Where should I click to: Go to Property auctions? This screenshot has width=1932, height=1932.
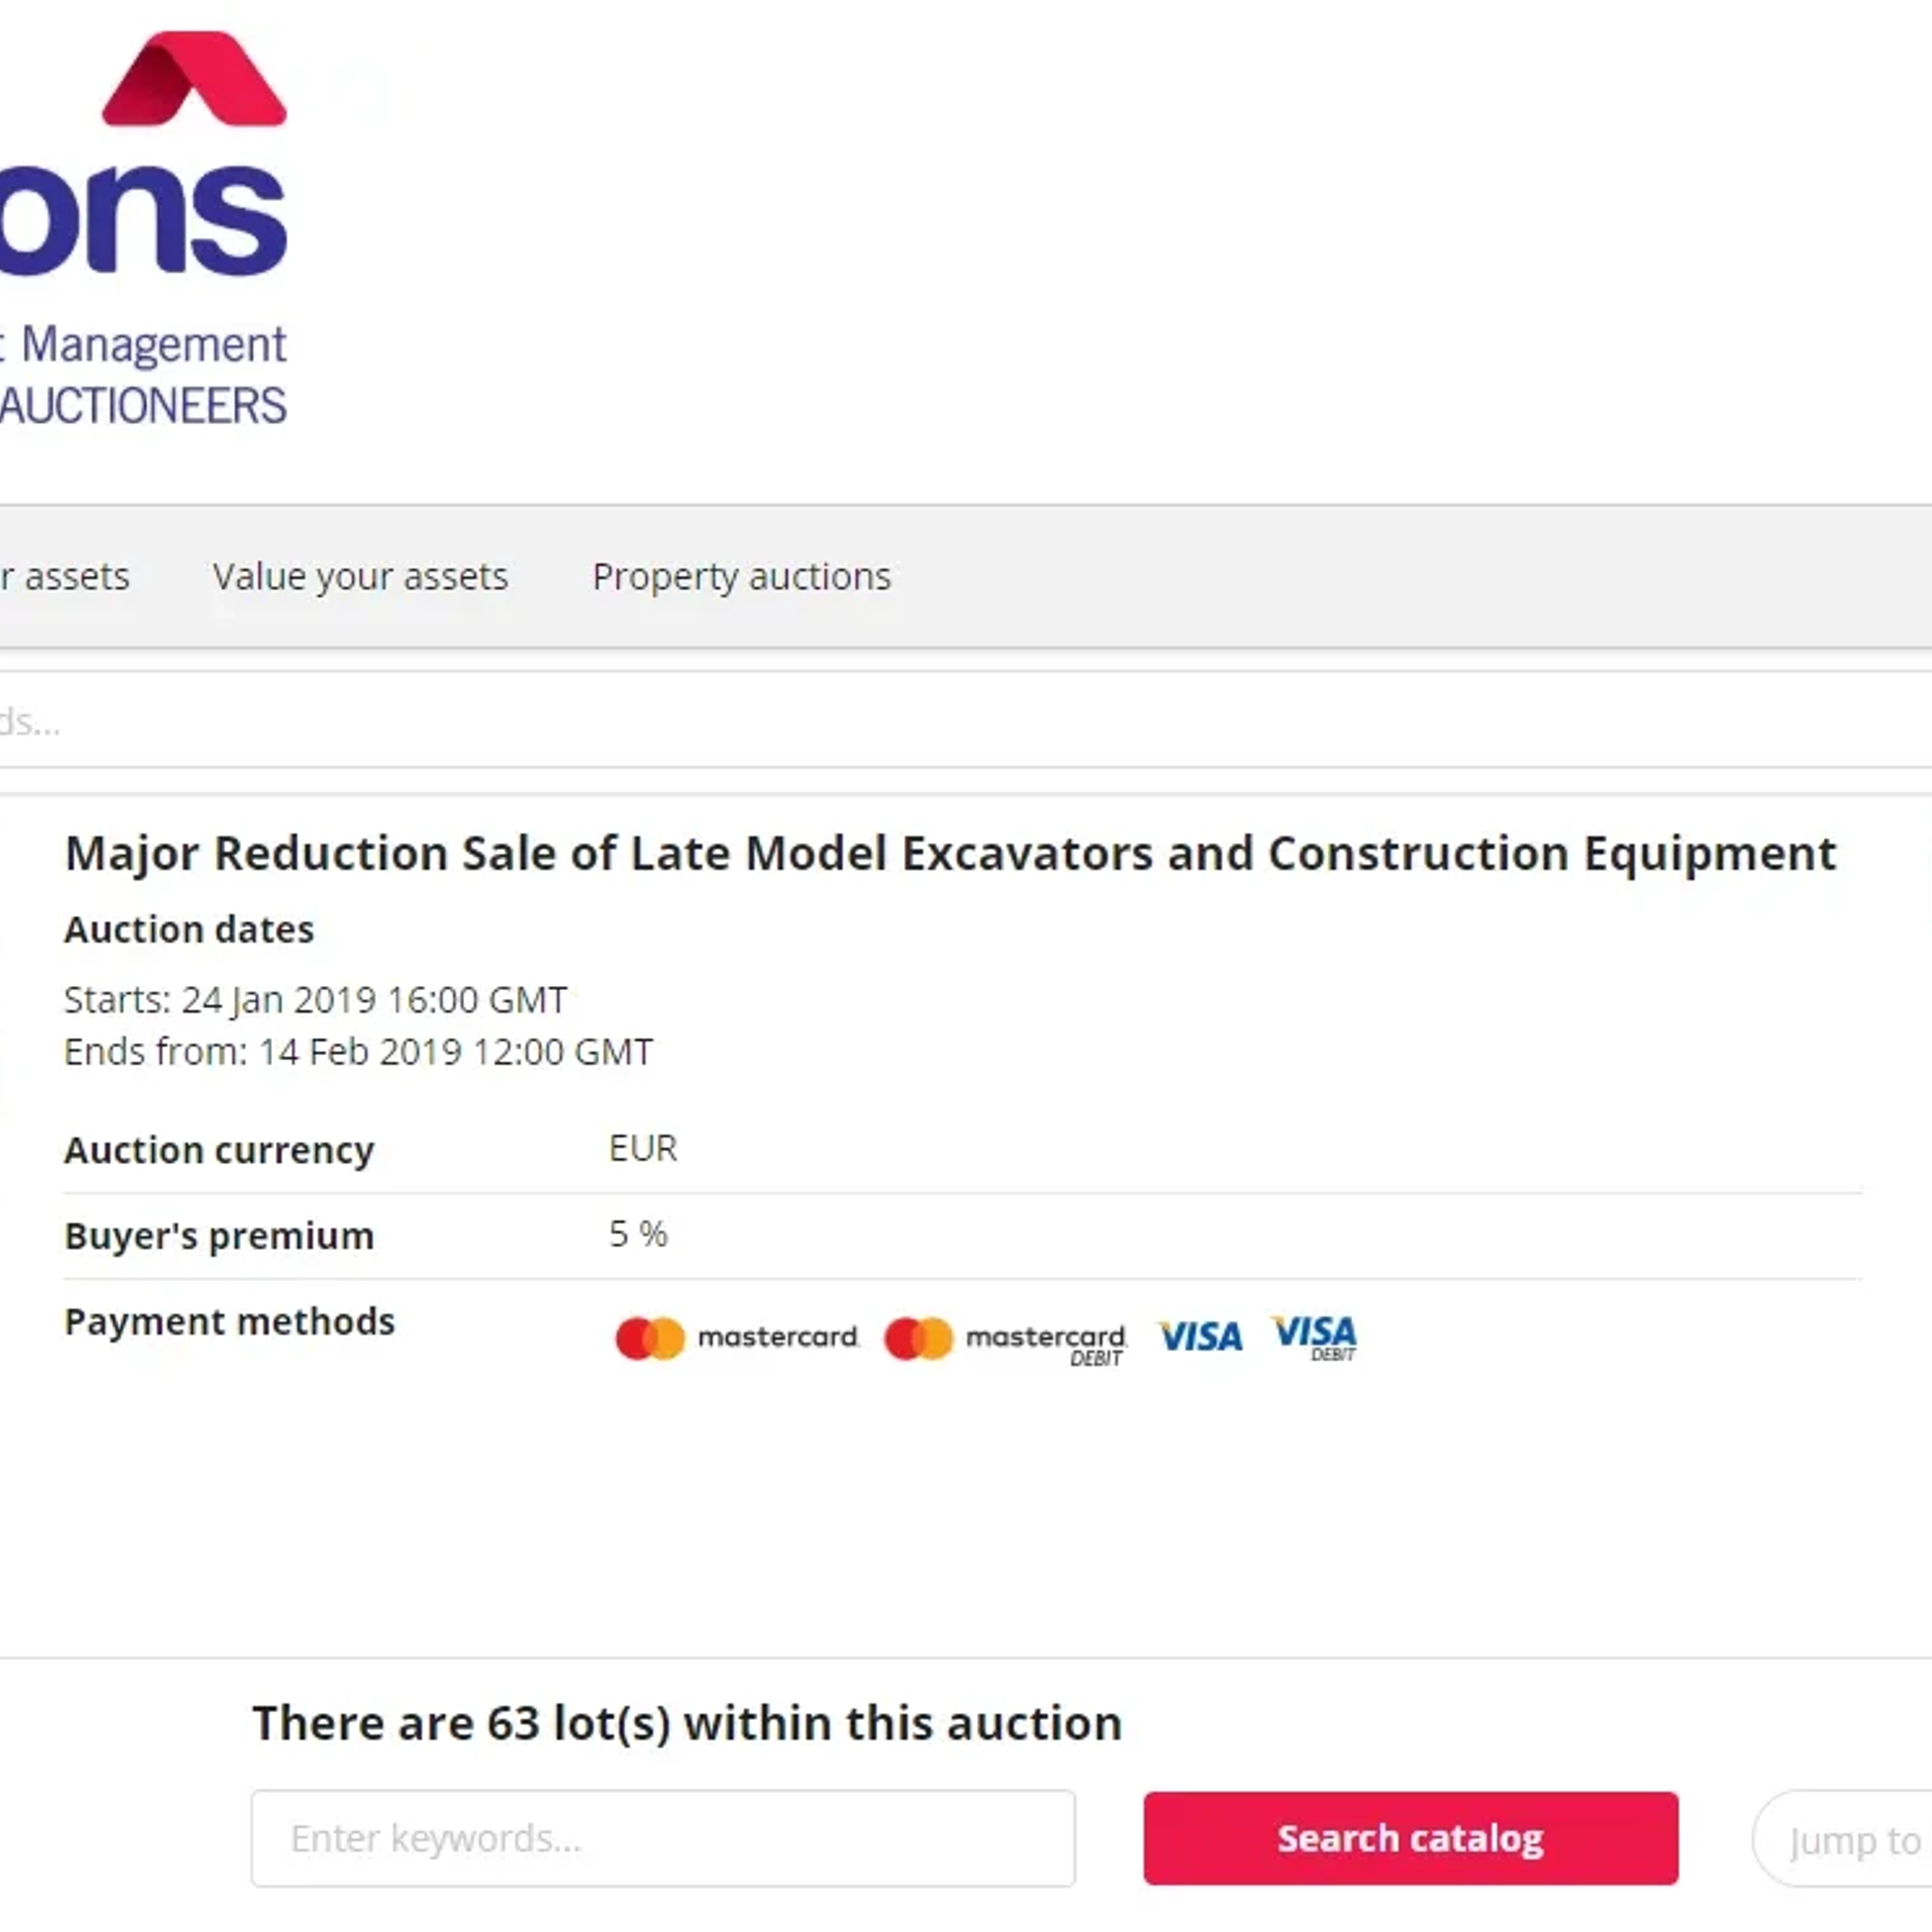pos(741,577)
